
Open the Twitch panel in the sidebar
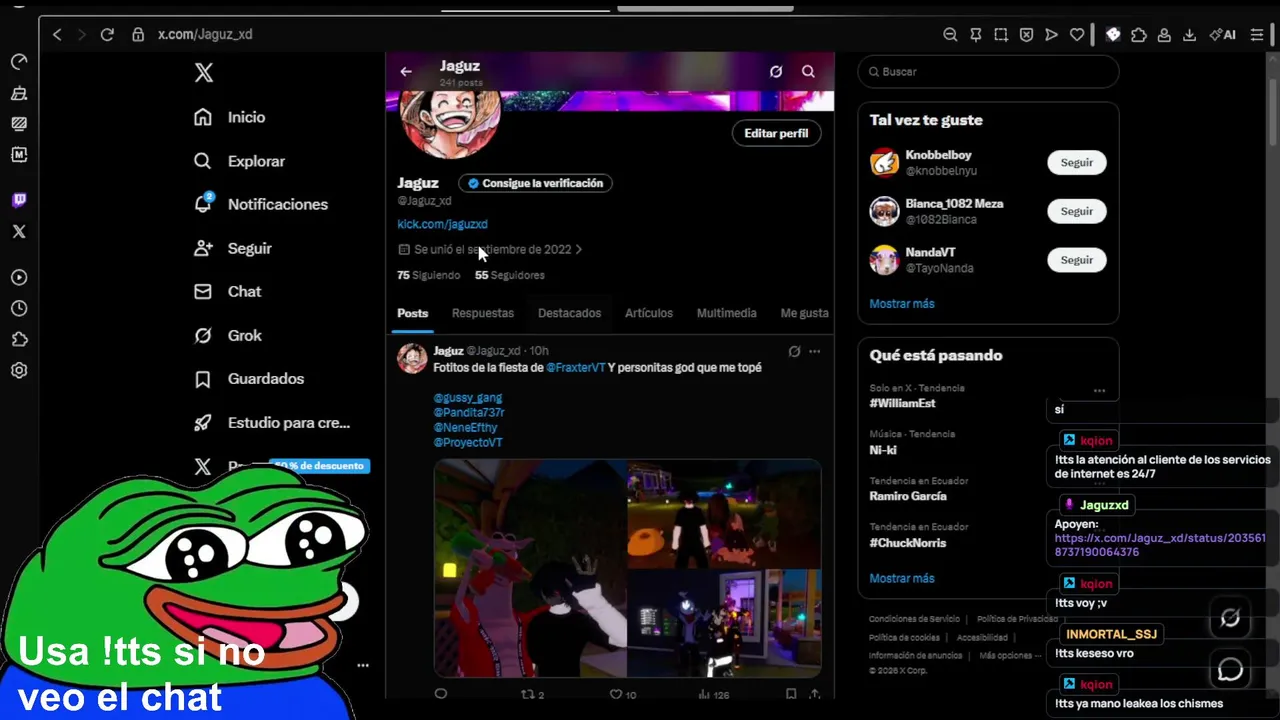[x=19, y=200]
